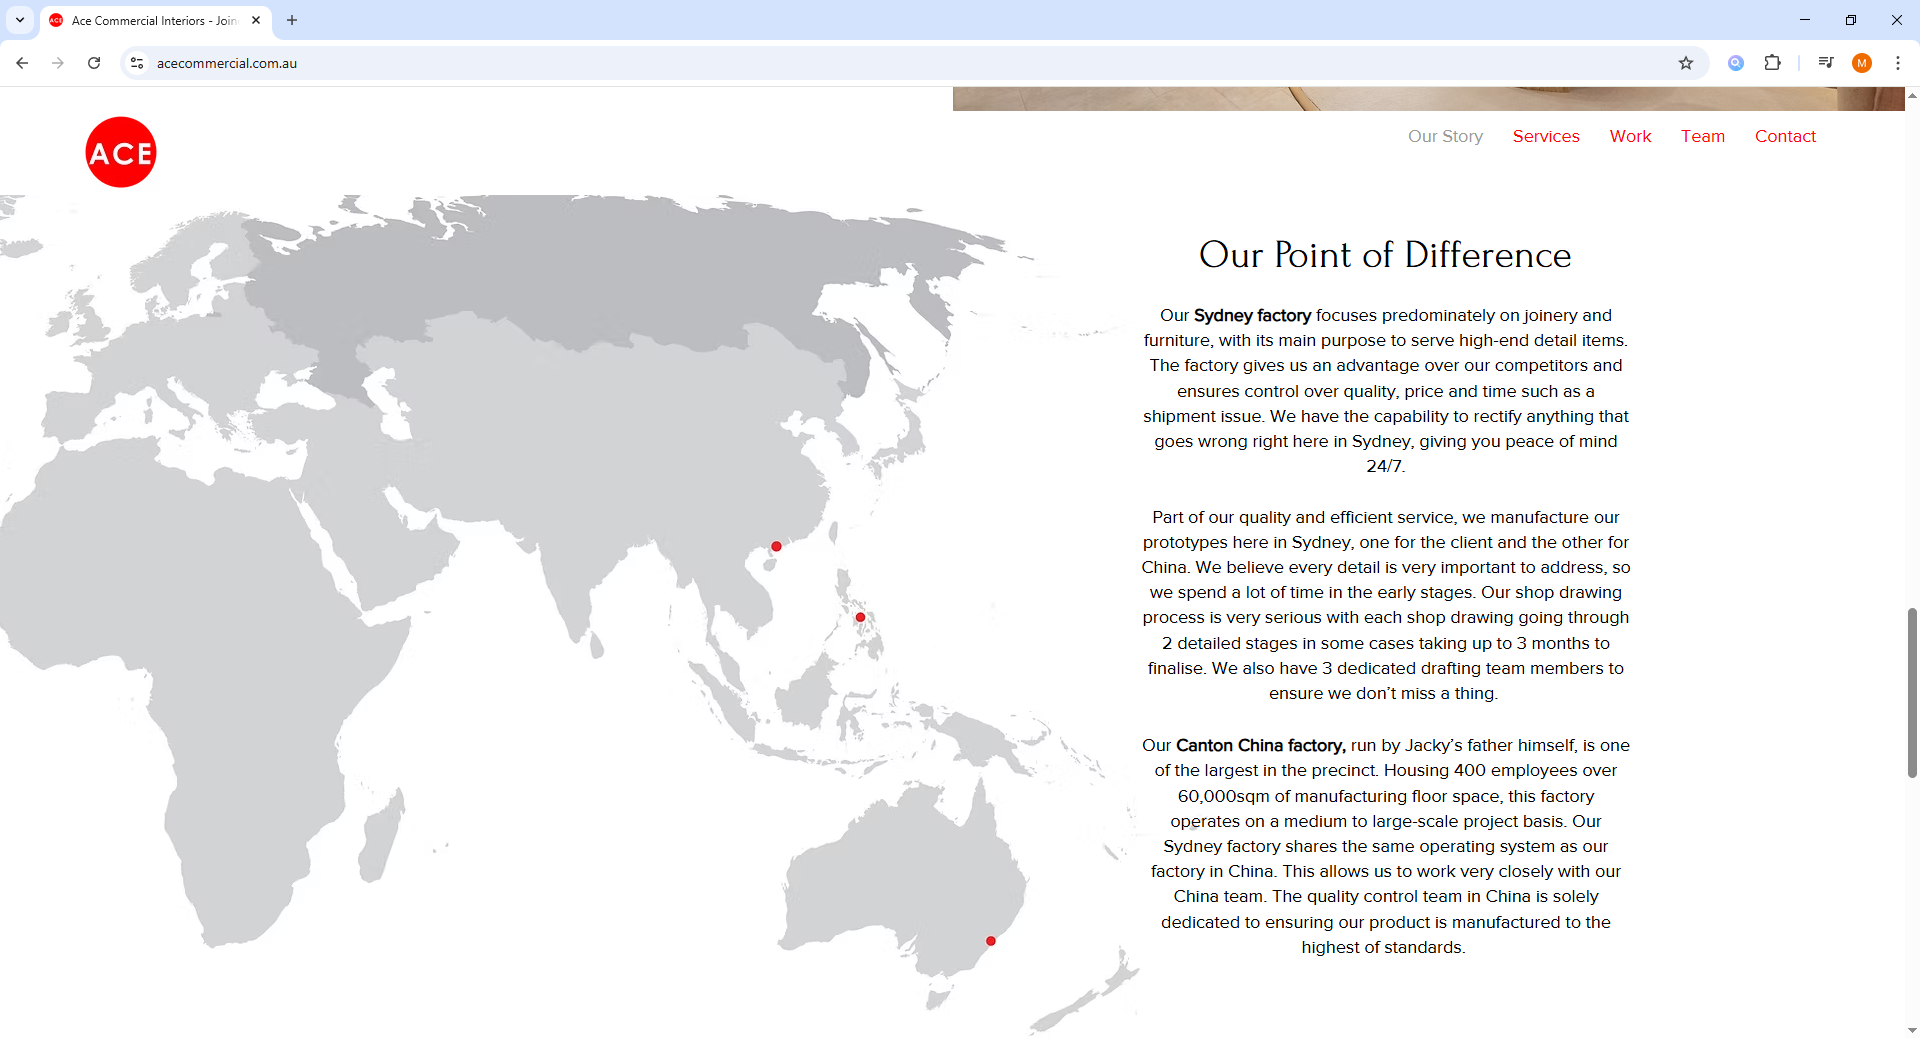Click the address bar URL acecommercial.com.au

pyautogui.click(x=227, y=63)
